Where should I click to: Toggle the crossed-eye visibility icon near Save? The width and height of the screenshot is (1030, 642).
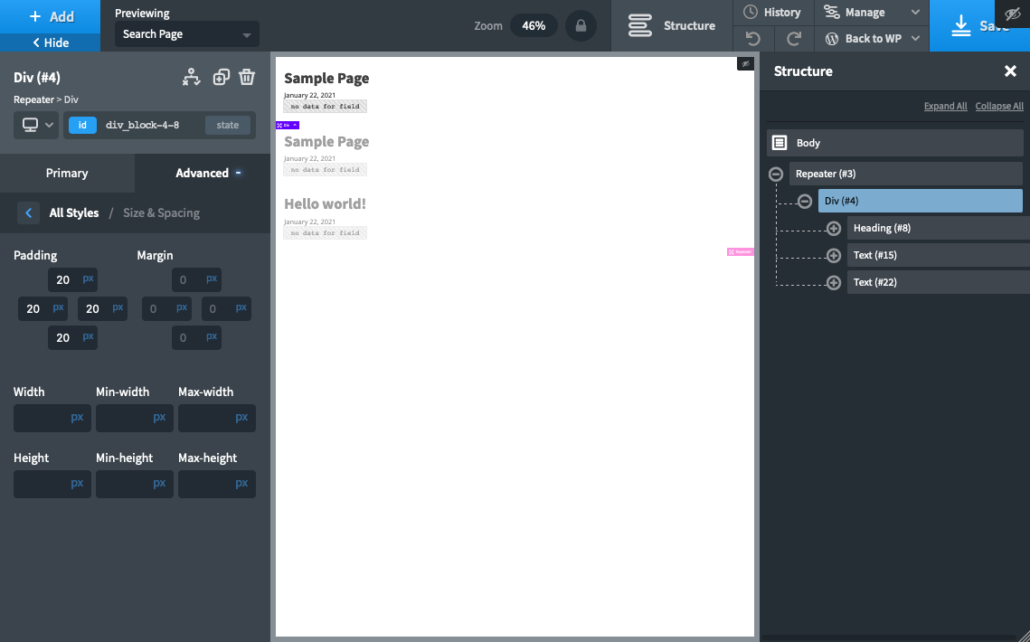pos(1013,12)
